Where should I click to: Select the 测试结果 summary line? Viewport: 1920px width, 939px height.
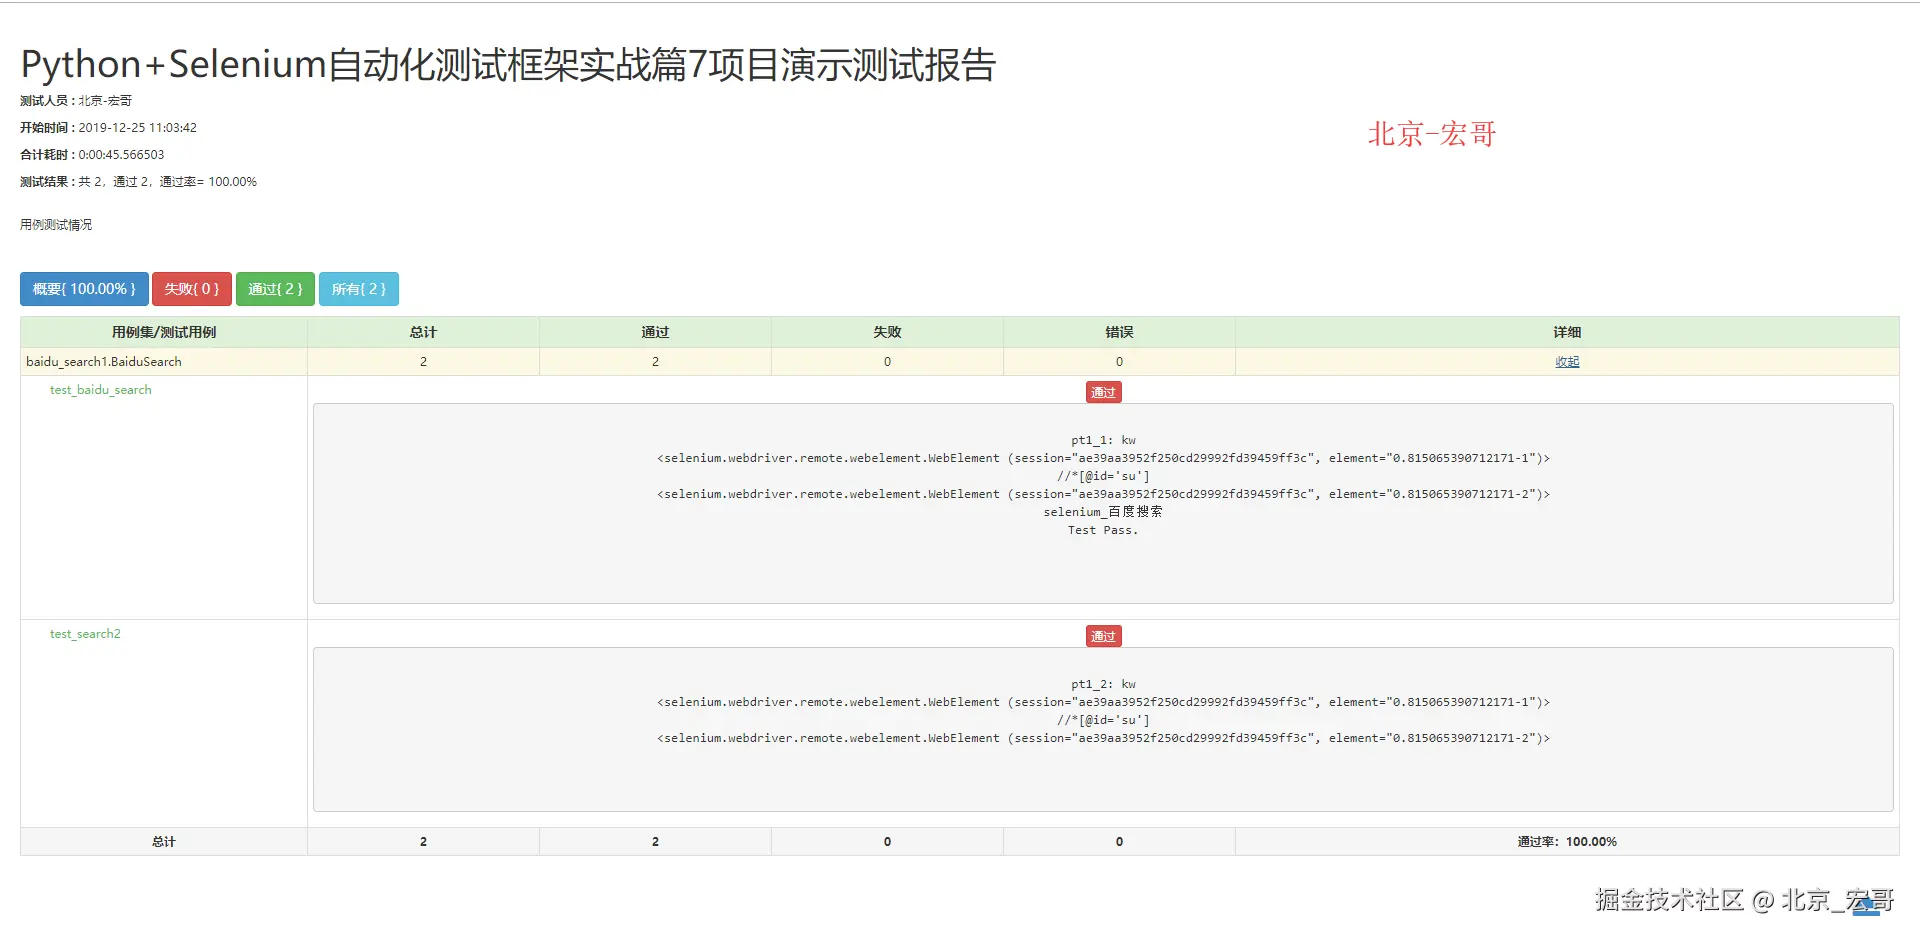point(138,182)
